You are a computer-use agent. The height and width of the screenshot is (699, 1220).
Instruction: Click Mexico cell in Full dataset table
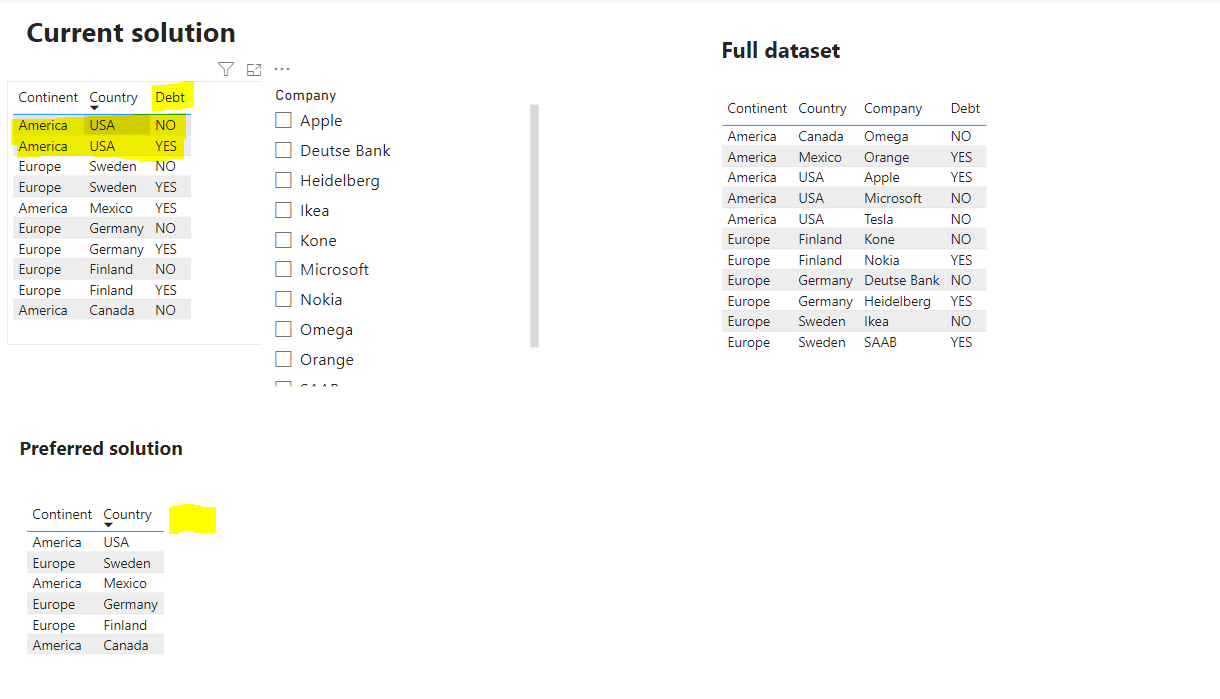[x=820, y=157]
